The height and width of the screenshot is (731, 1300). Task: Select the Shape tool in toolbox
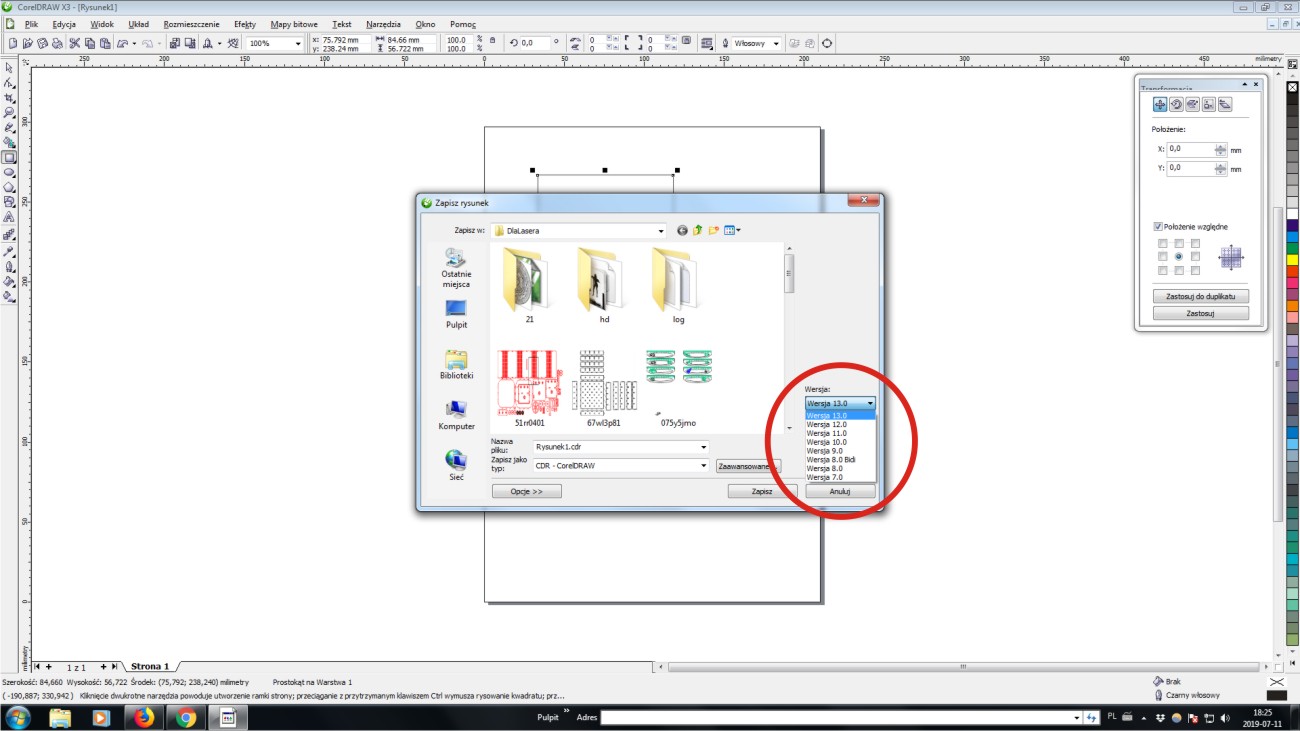coord(9,83)
